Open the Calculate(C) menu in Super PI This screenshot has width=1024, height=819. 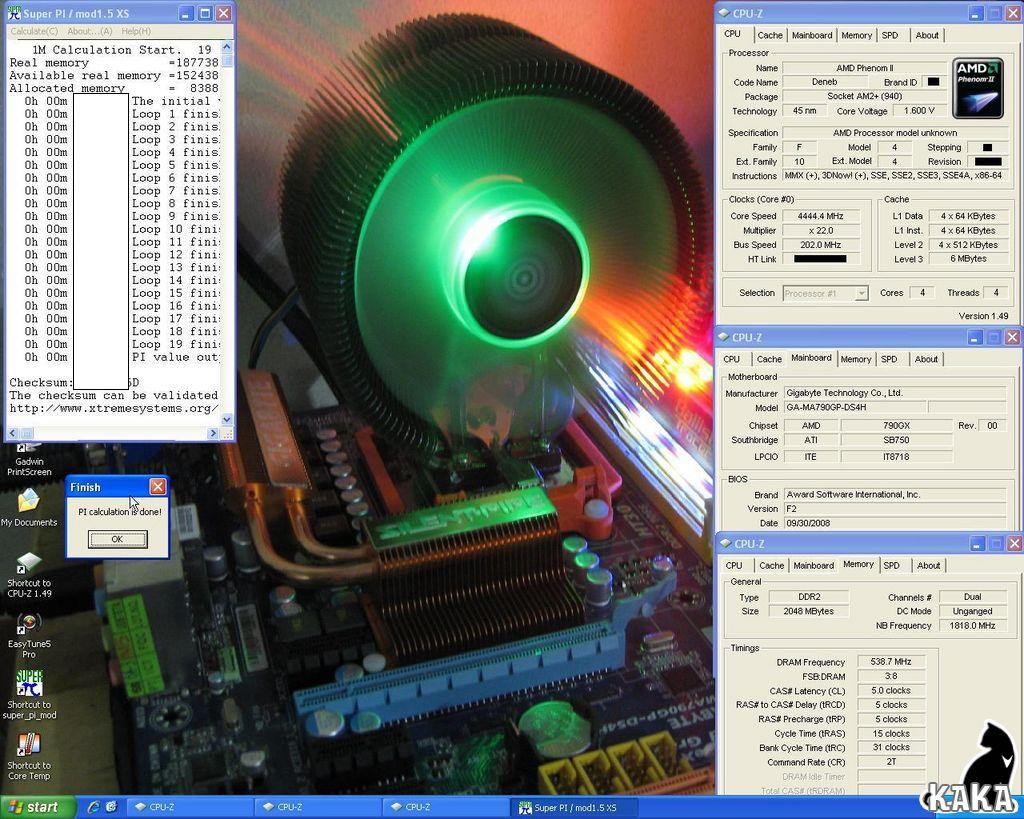tap(34, 31)
